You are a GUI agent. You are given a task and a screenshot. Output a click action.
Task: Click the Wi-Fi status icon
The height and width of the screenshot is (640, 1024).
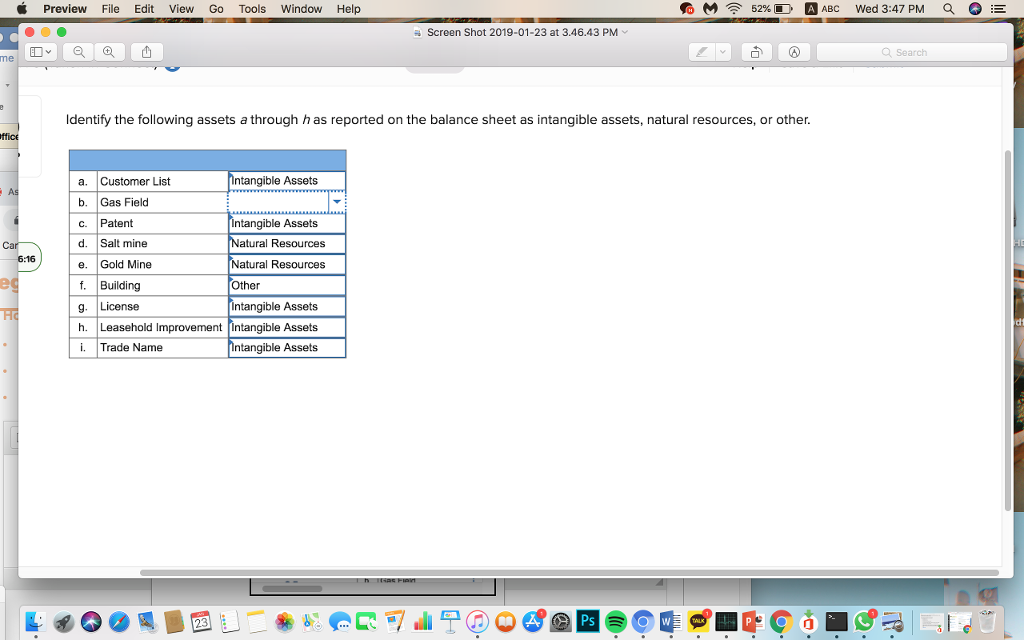point(734,9)
